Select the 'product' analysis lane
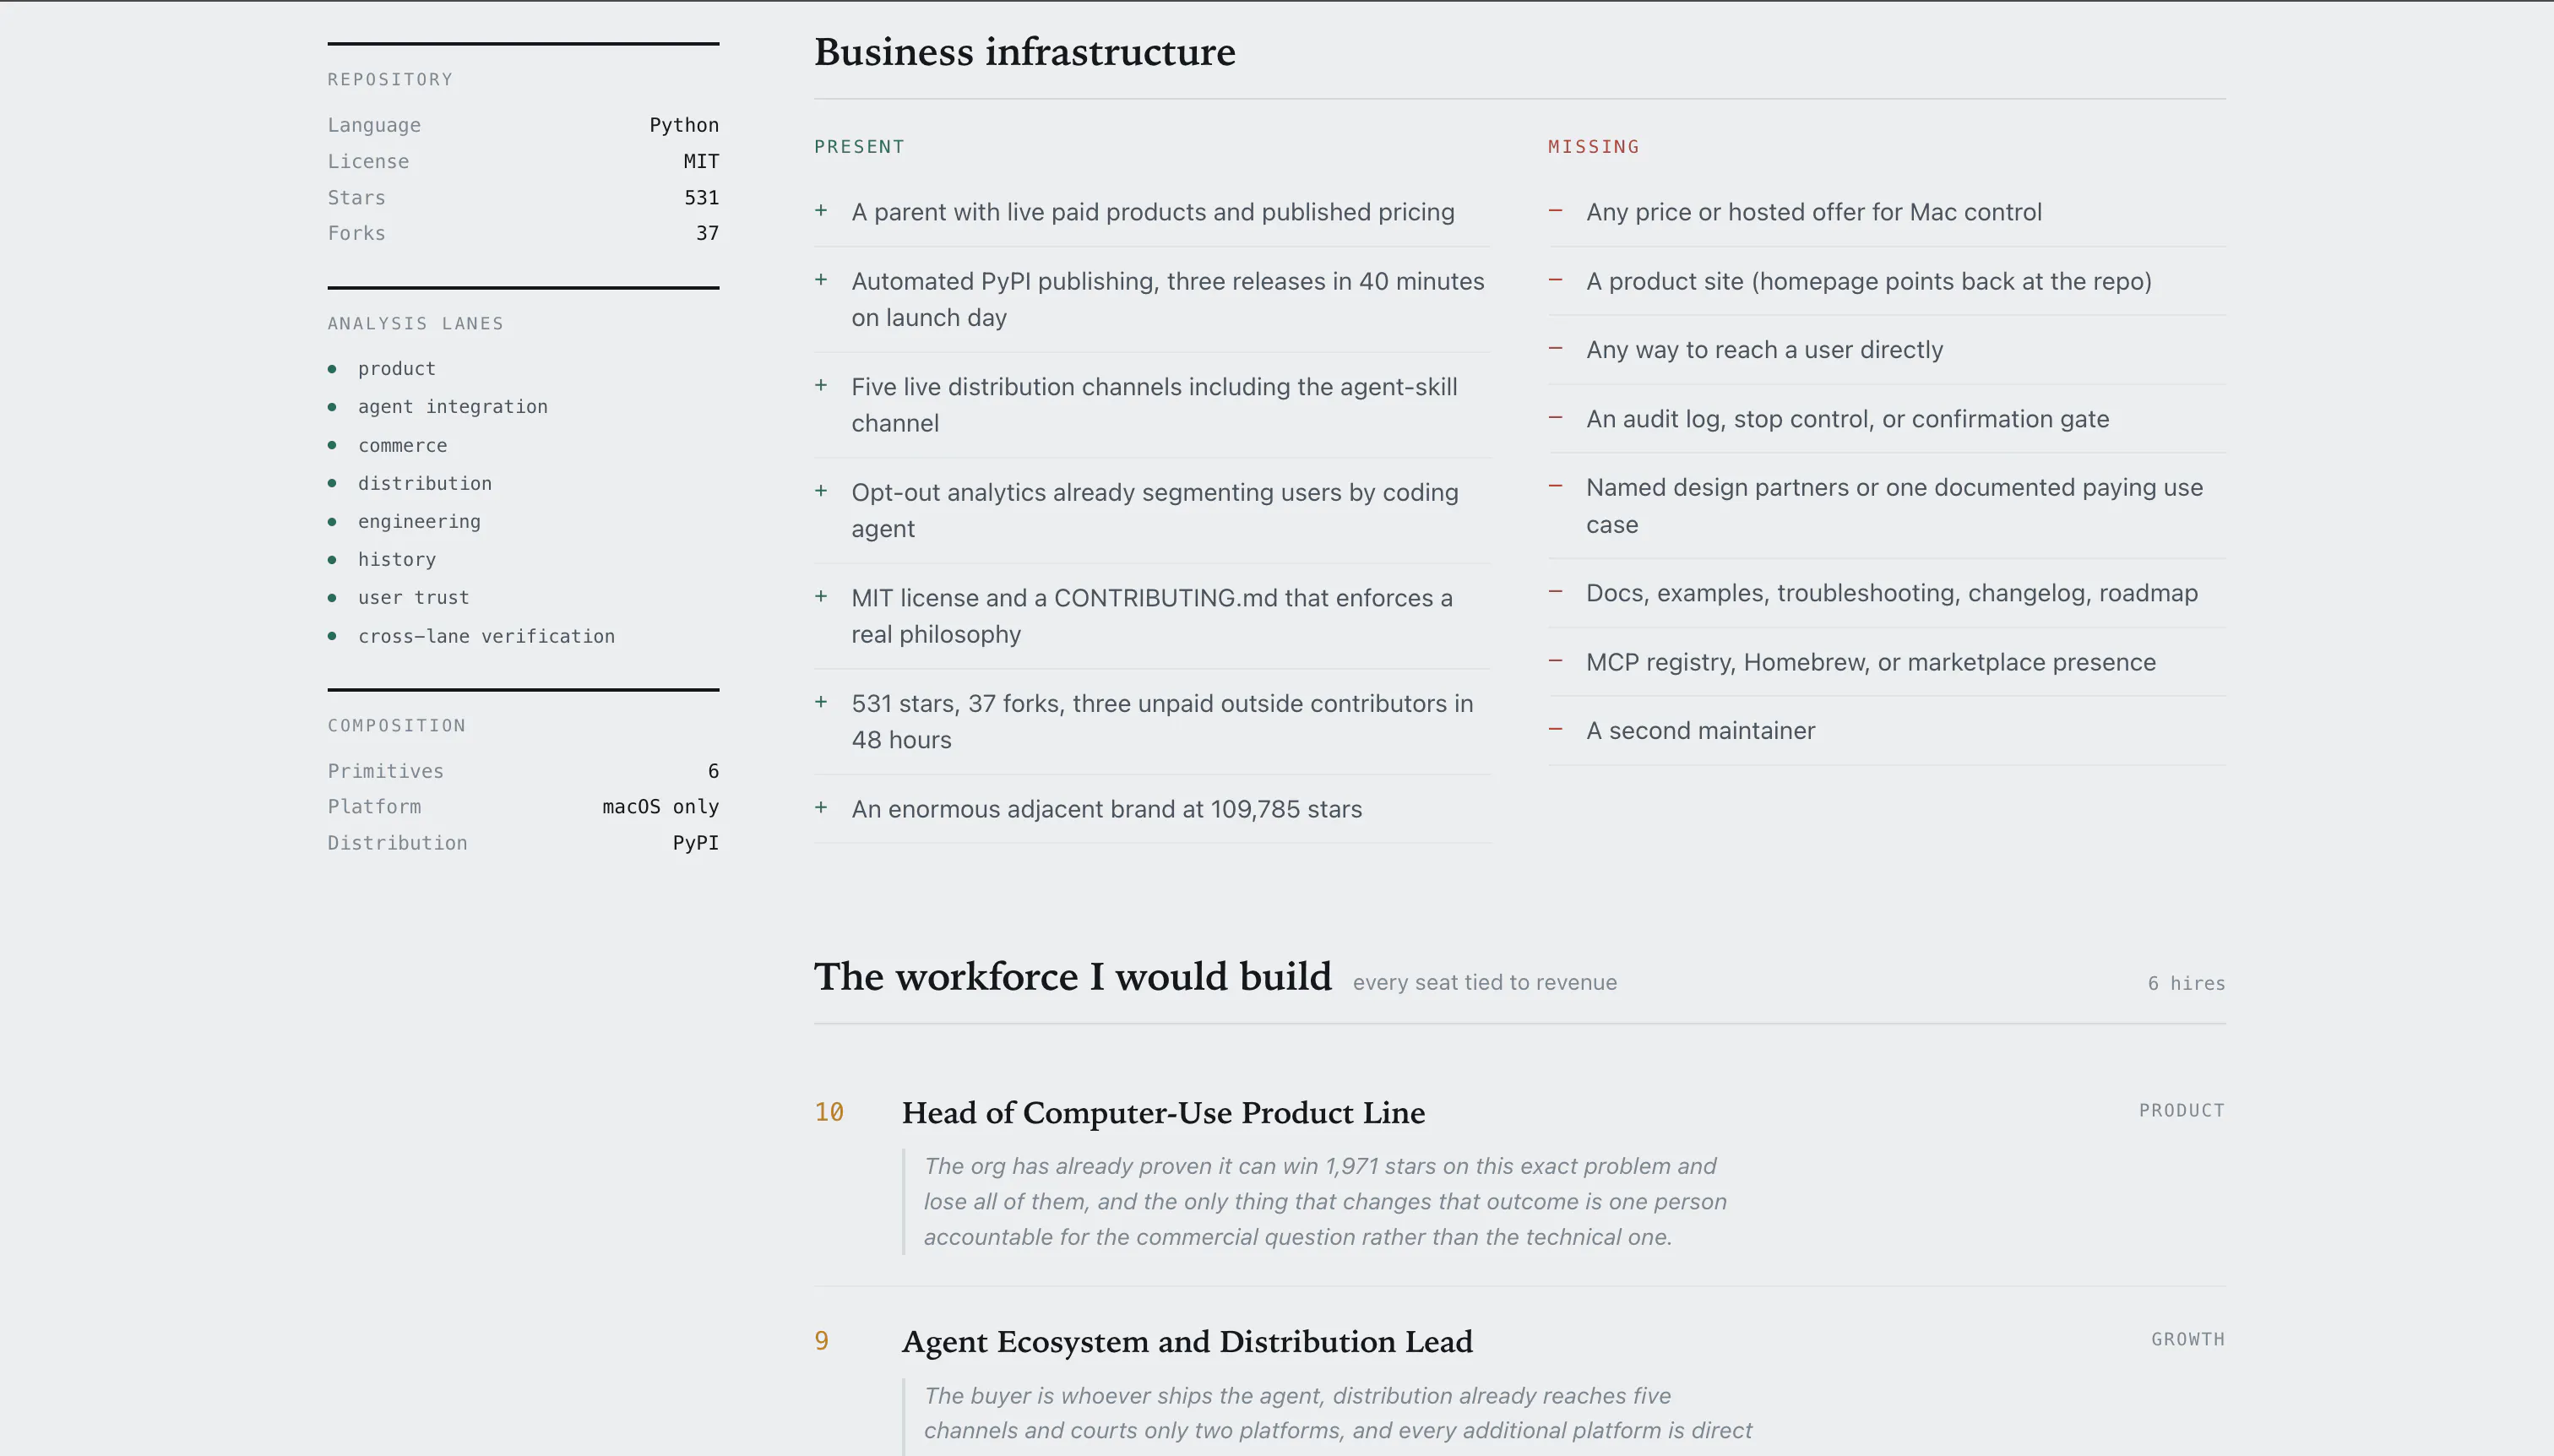Screen dimensions: 2554x1456 point(397,369)
